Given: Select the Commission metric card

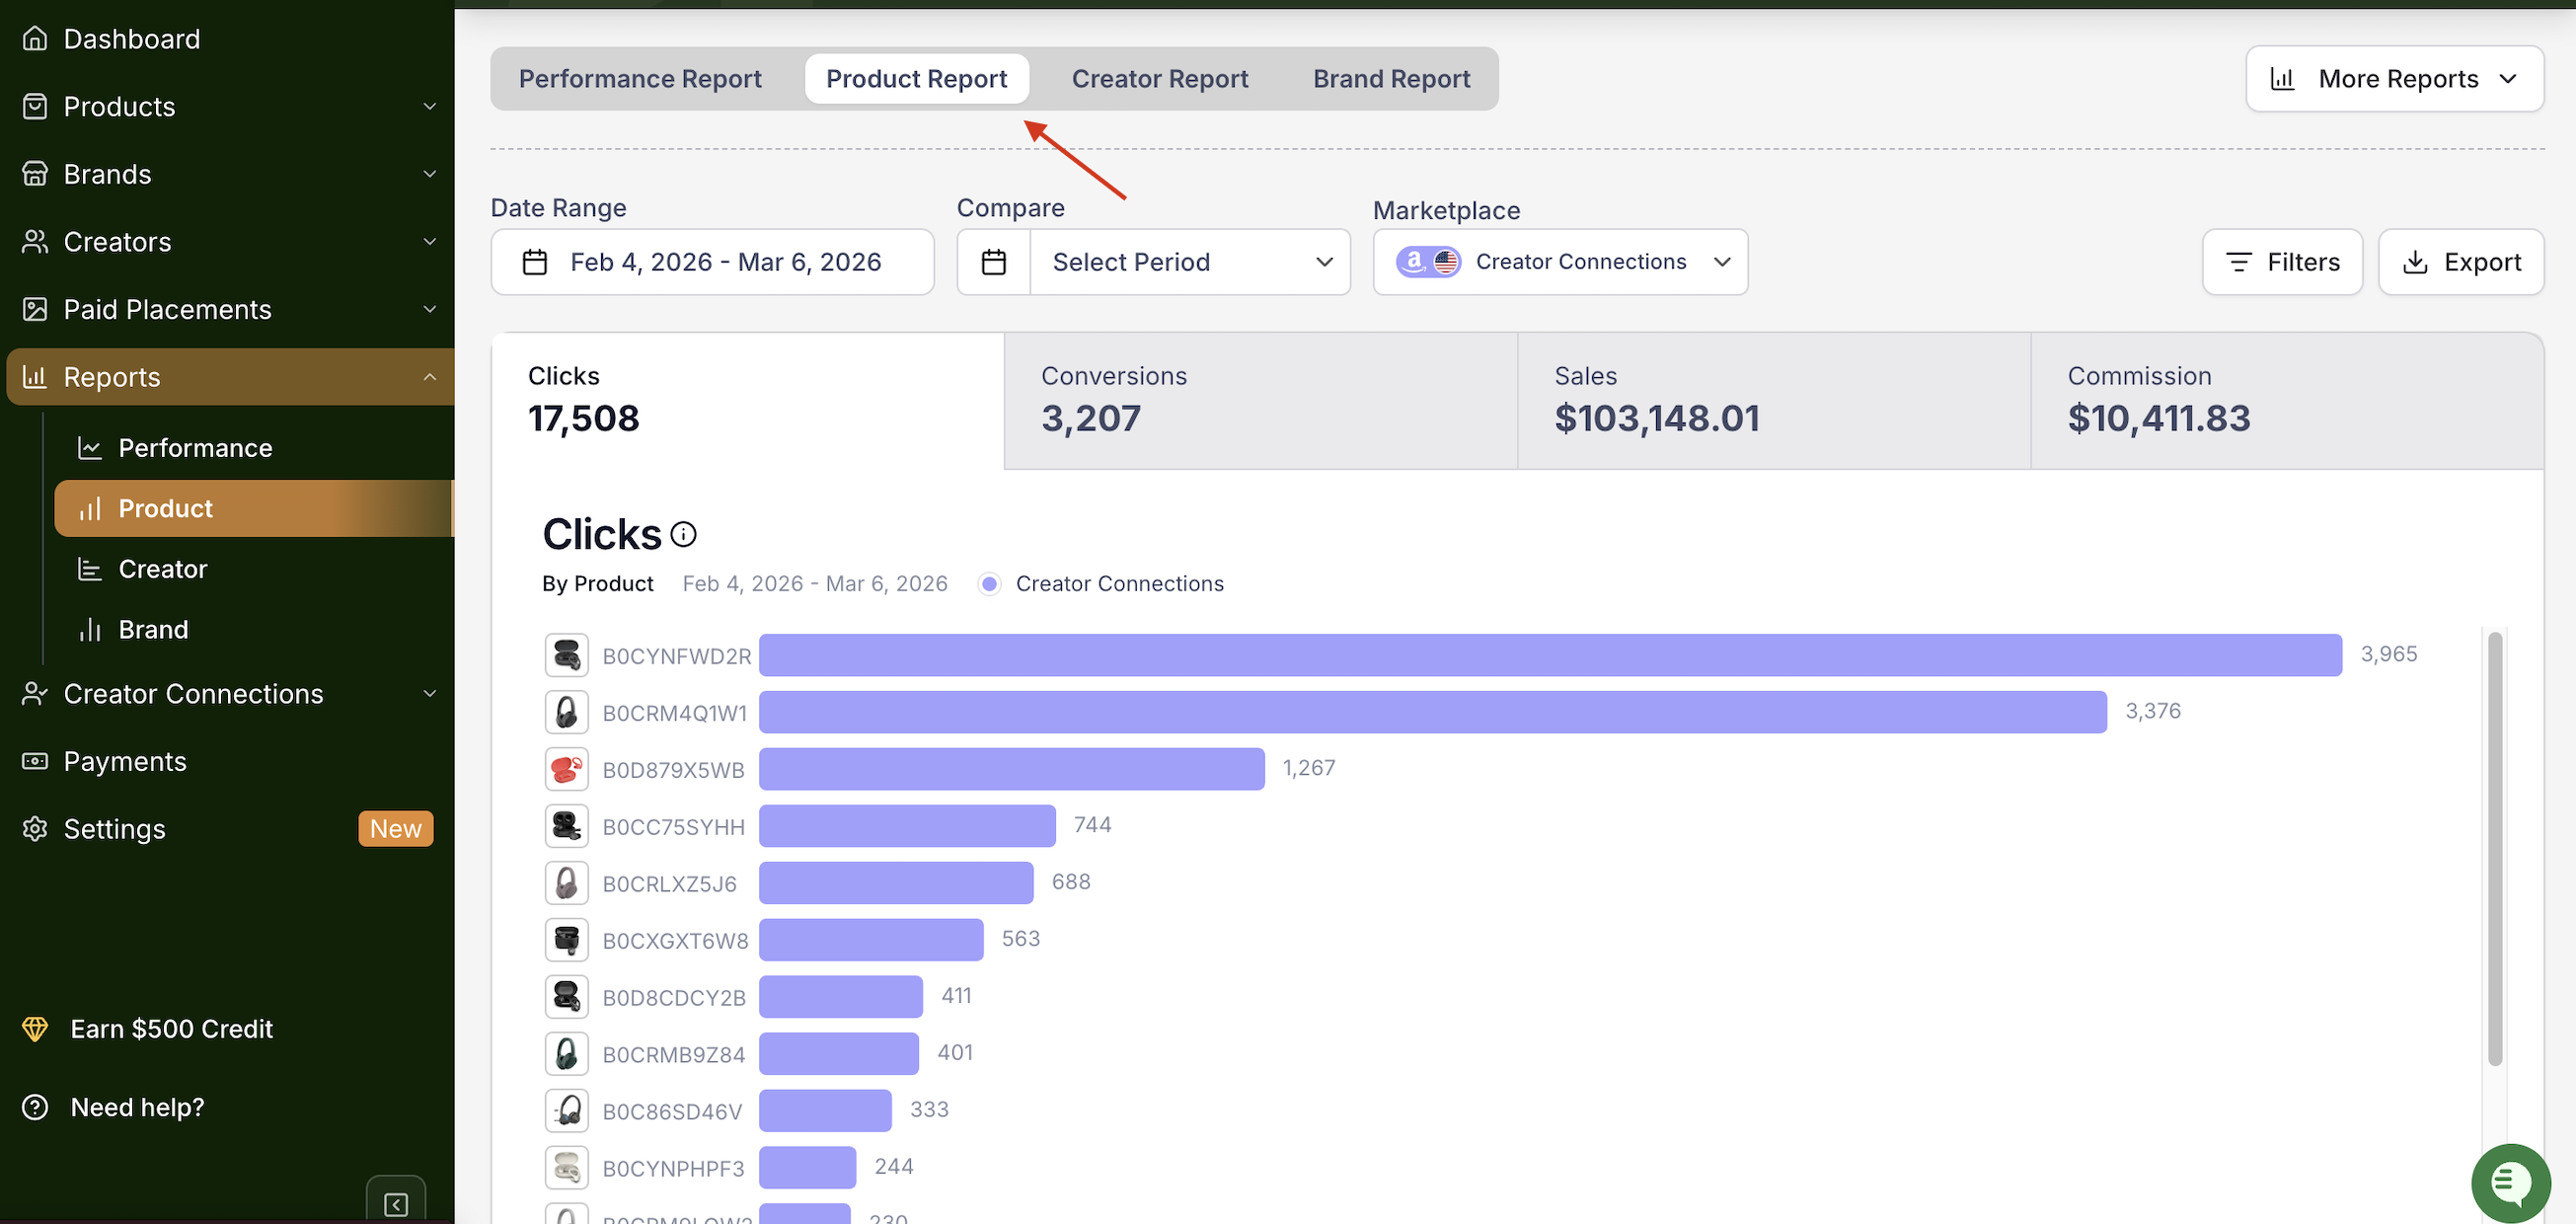Looking at the screenshot, I should coord(2286,401).
